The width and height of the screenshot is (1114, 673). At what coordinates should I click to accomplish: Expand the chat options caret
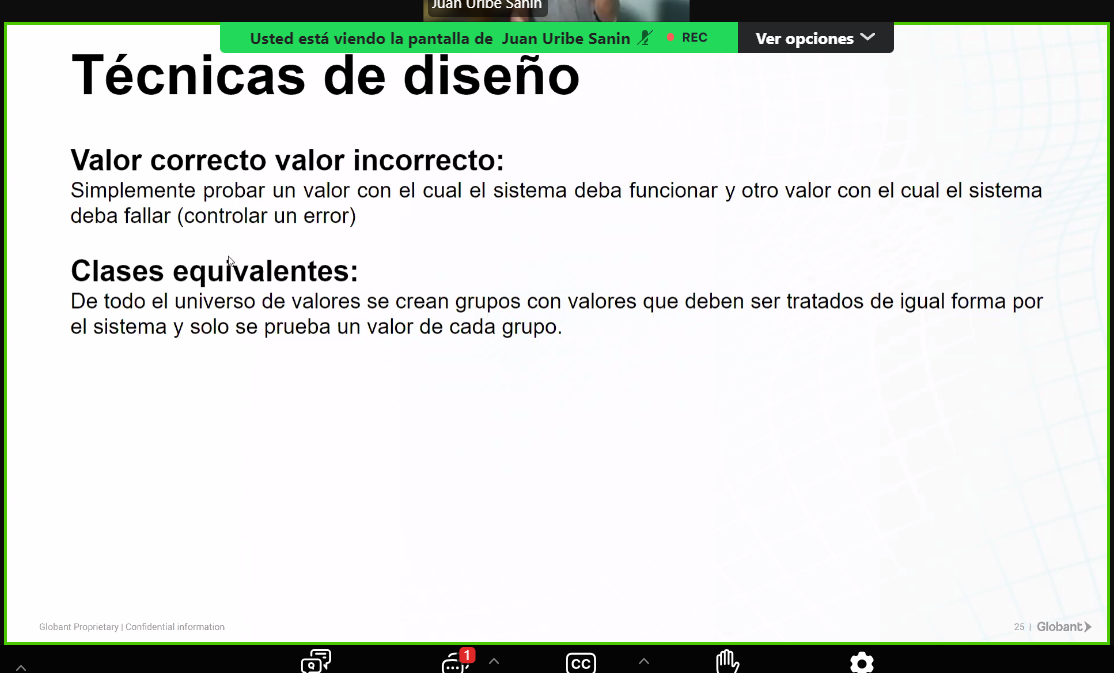tap(494, 661)
